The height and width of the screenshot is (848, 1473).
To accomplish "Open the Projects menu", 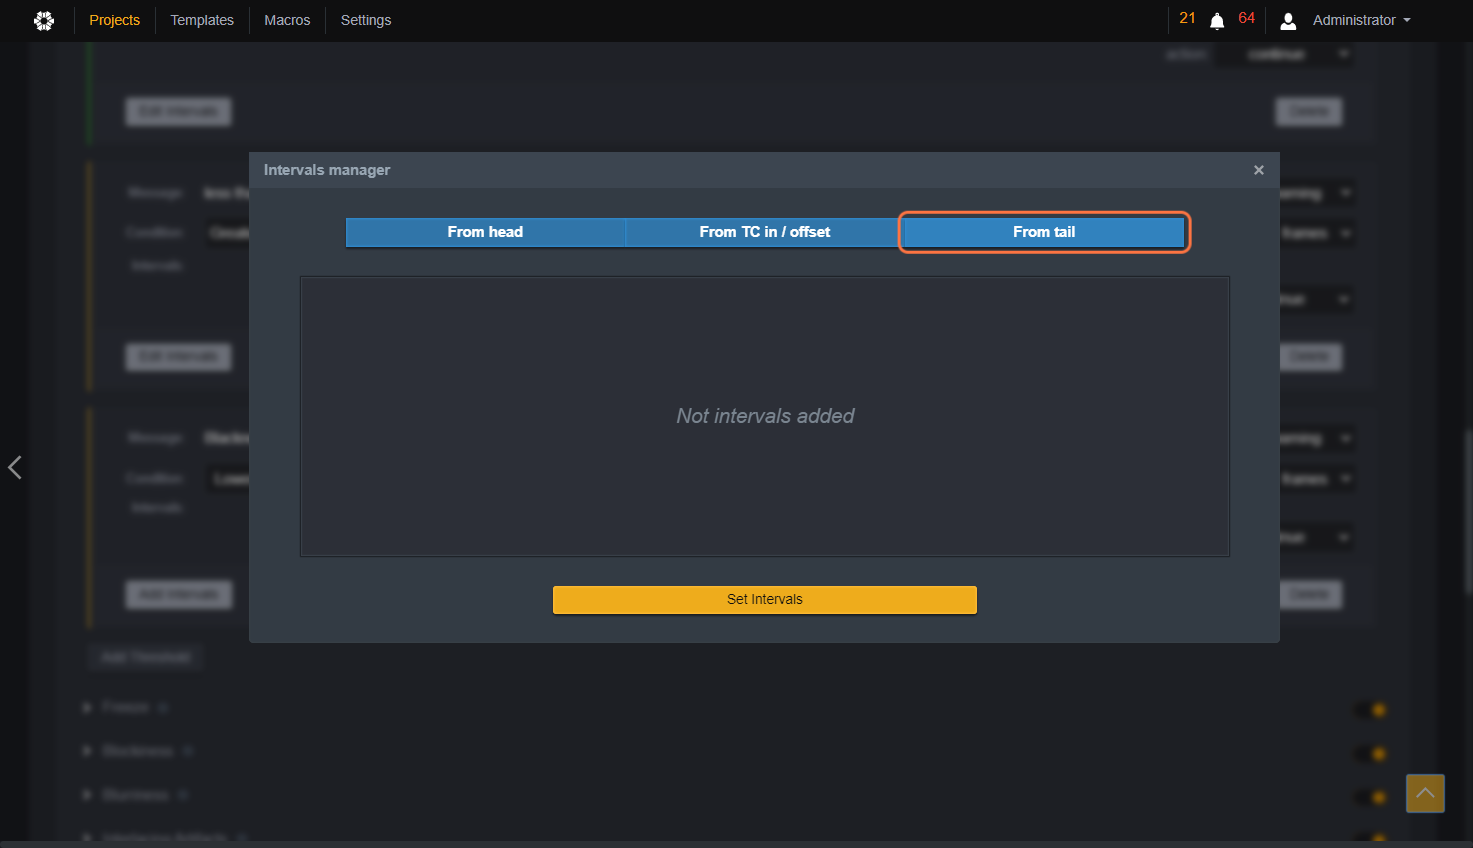I will pyautogui.click(x=115, y=20).
